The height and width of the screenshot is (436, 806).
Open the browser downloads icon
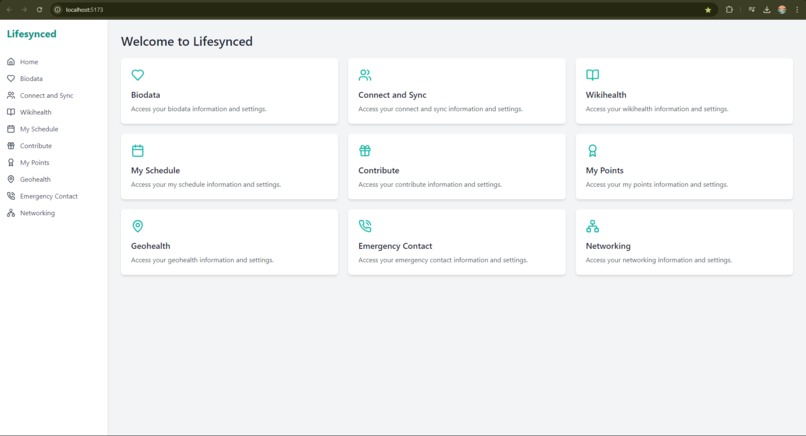pyautogui.click(x=766, y=9)
